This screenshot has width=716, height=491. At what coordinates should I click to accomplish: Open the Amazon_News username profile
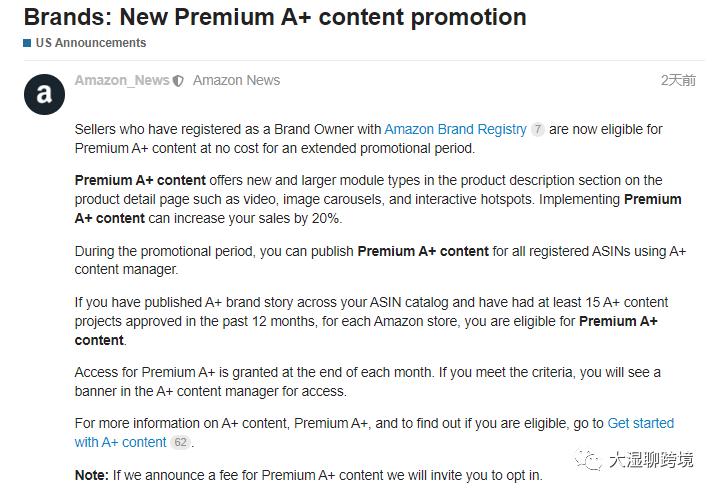[x=122, y=80]
